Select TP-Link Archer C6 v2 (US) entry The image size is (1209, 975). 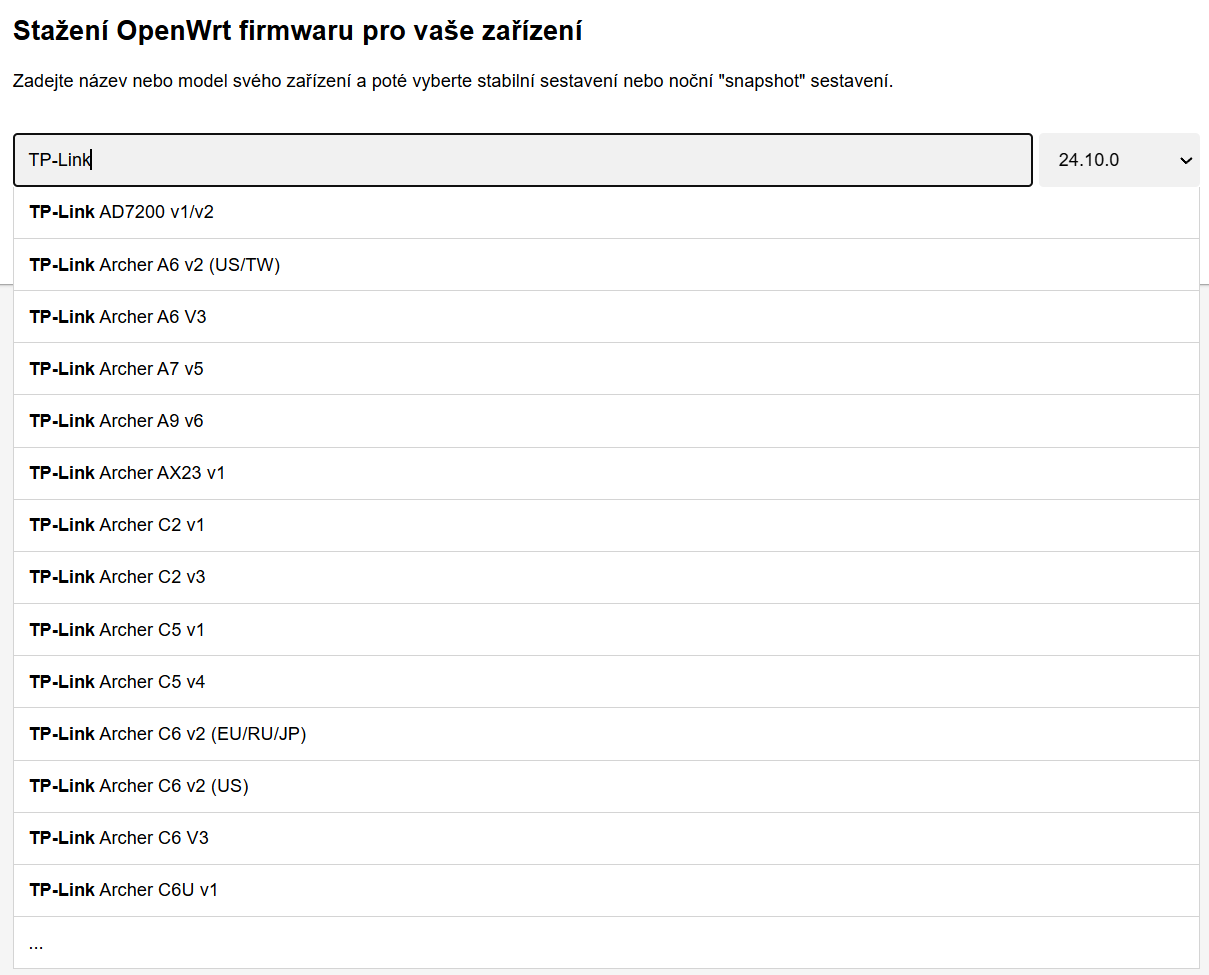coord(139,786)
